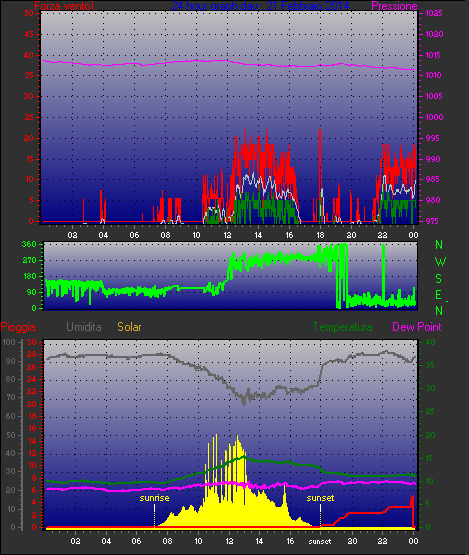The height and width of the screenshot is (555, 469).
Task: Click the S compass direction label
Action: click(439, 279)
